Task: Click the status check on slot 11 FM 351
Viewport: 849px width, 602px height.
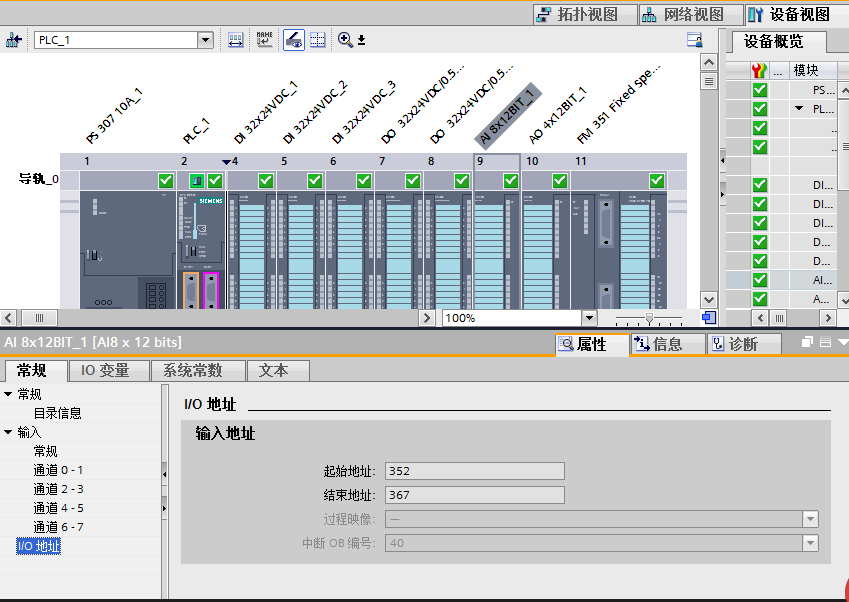Action: [x=657, y=180]
